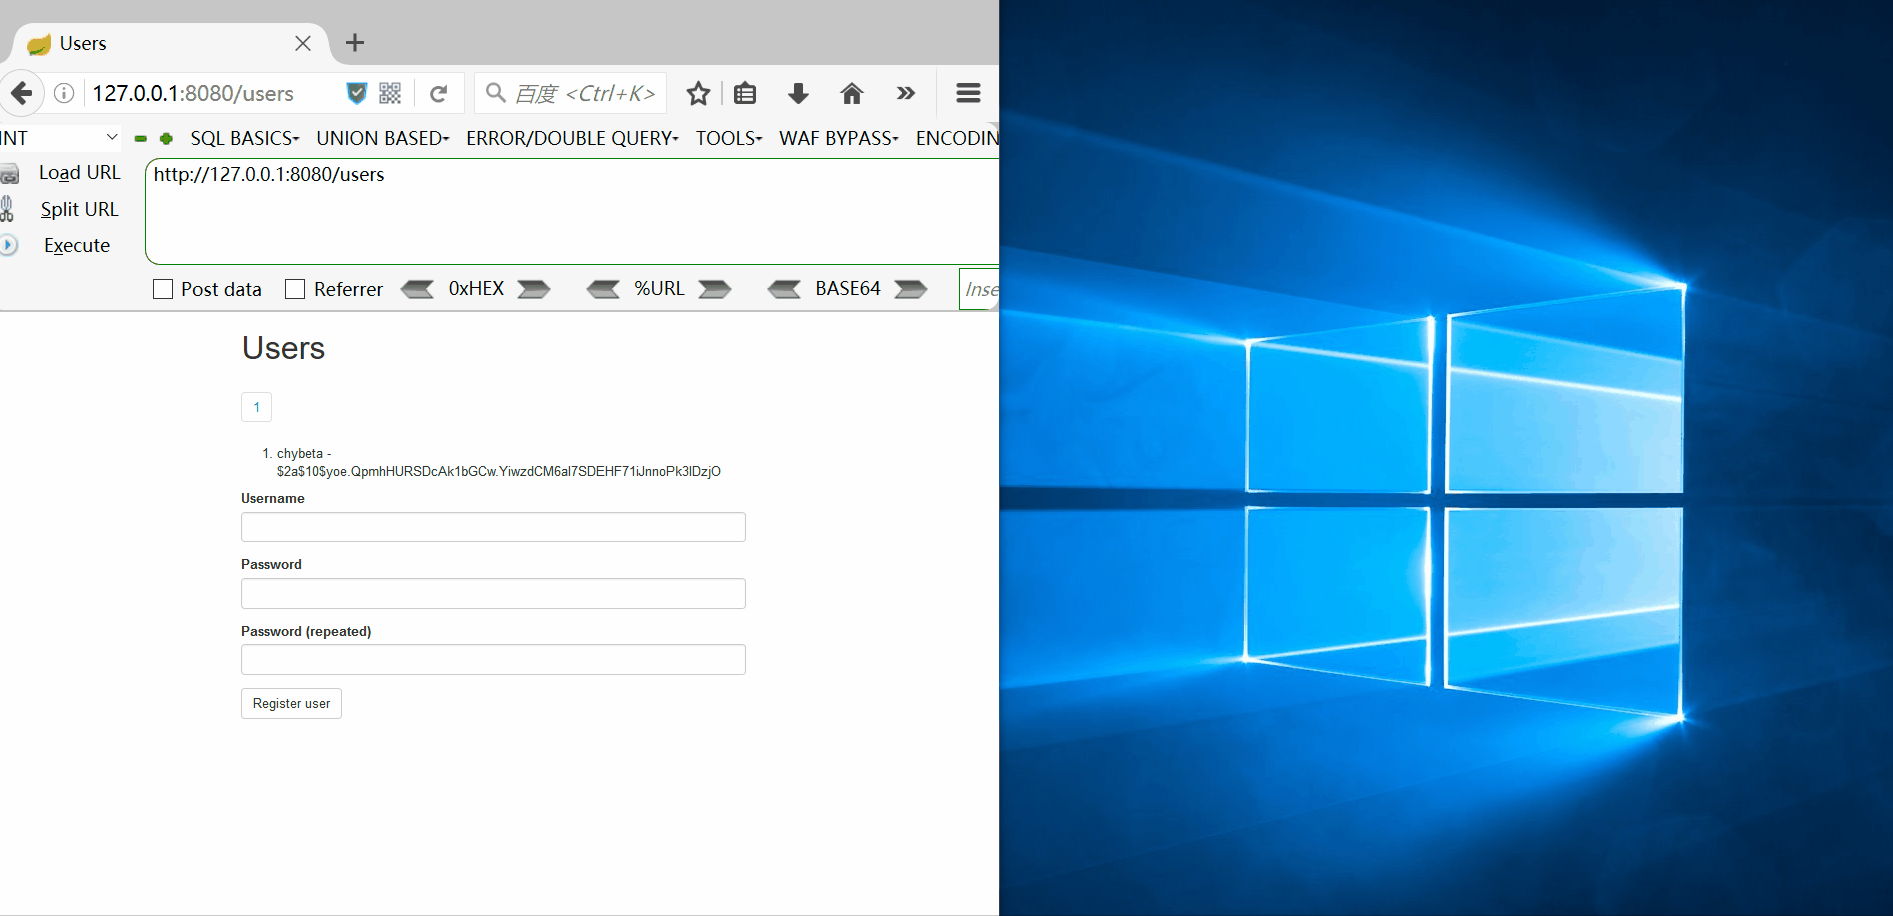The width and height of the screenshot is (1893, 916).
Task: Enable the Post data checkbox
Action: point(162,288)
